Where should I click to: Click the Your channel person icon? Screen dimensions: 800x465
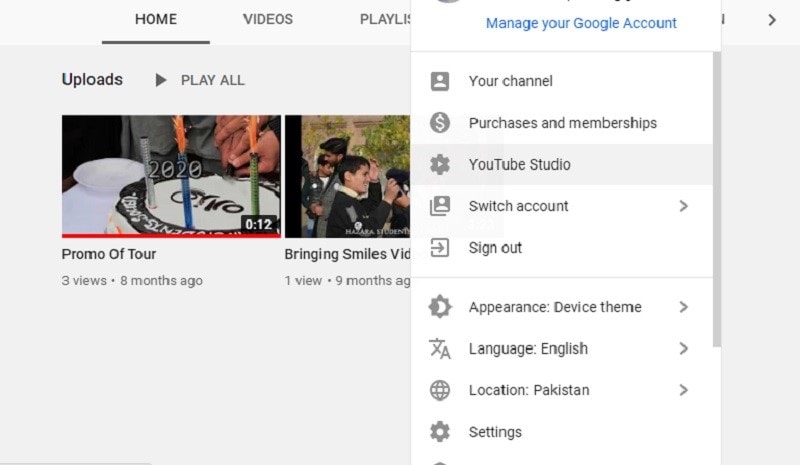point(440,81)
